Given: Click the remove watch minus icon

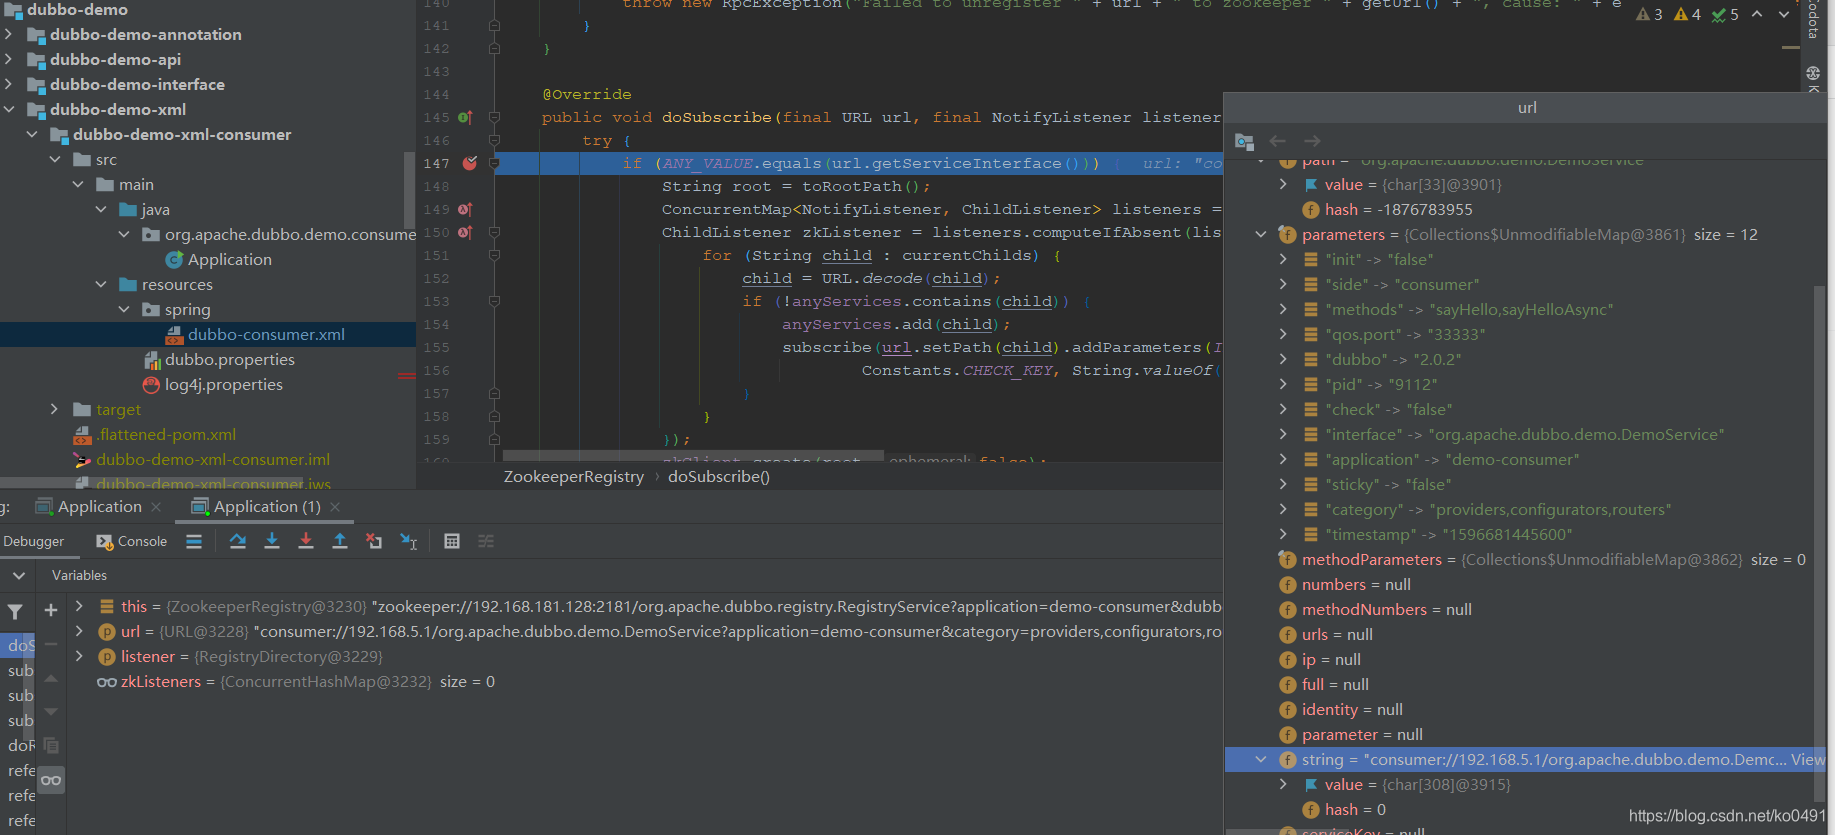Looking at the screenshot, I should click(51, 644).
